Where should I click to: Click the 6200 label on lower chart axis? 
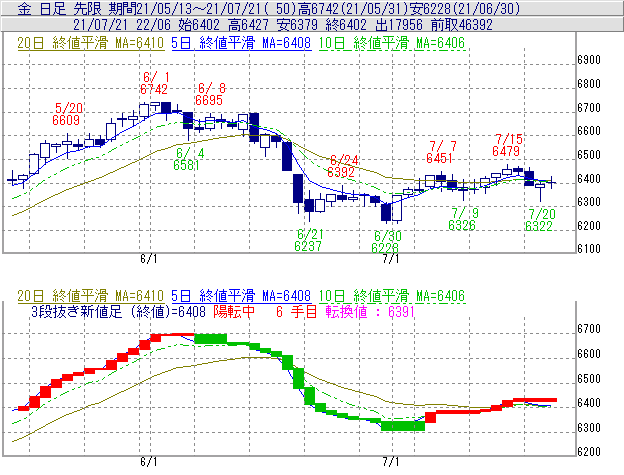click(589, 452)
